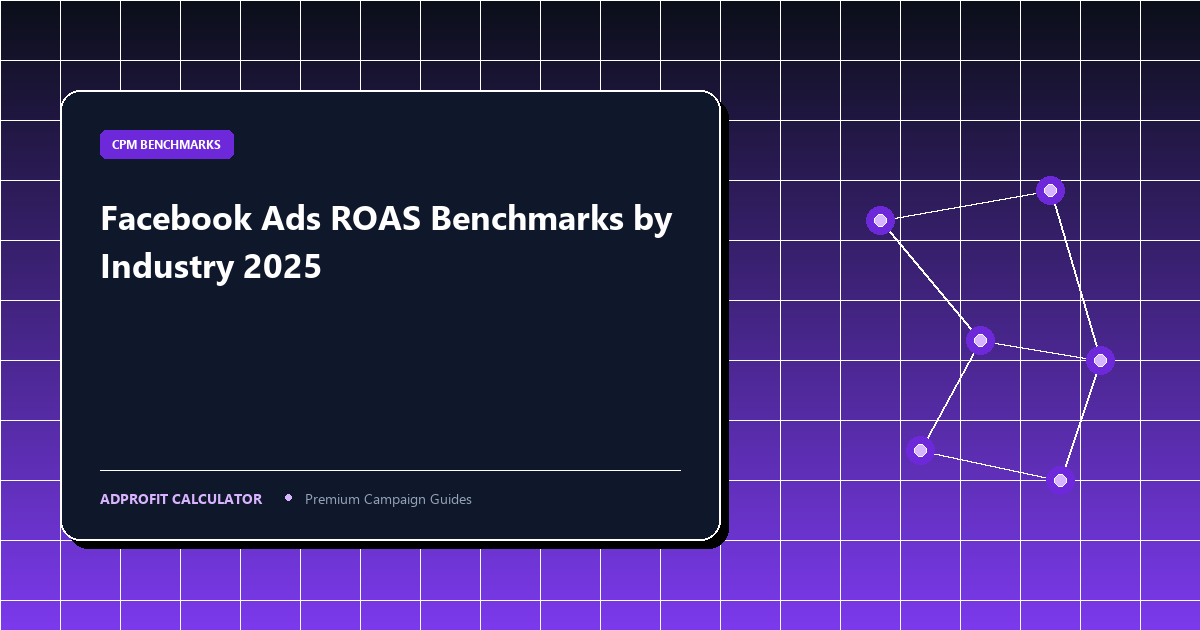This screenshot has height=630, width=1200.
Task: Click the CPM BENCHMARKS tag badge
Action: click(x=167, y=145)
